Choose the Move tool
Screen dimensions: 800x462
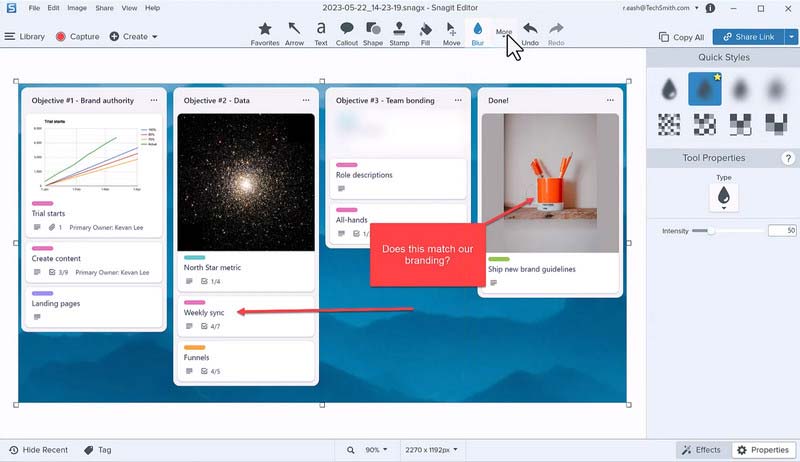[x=451, y=34]
